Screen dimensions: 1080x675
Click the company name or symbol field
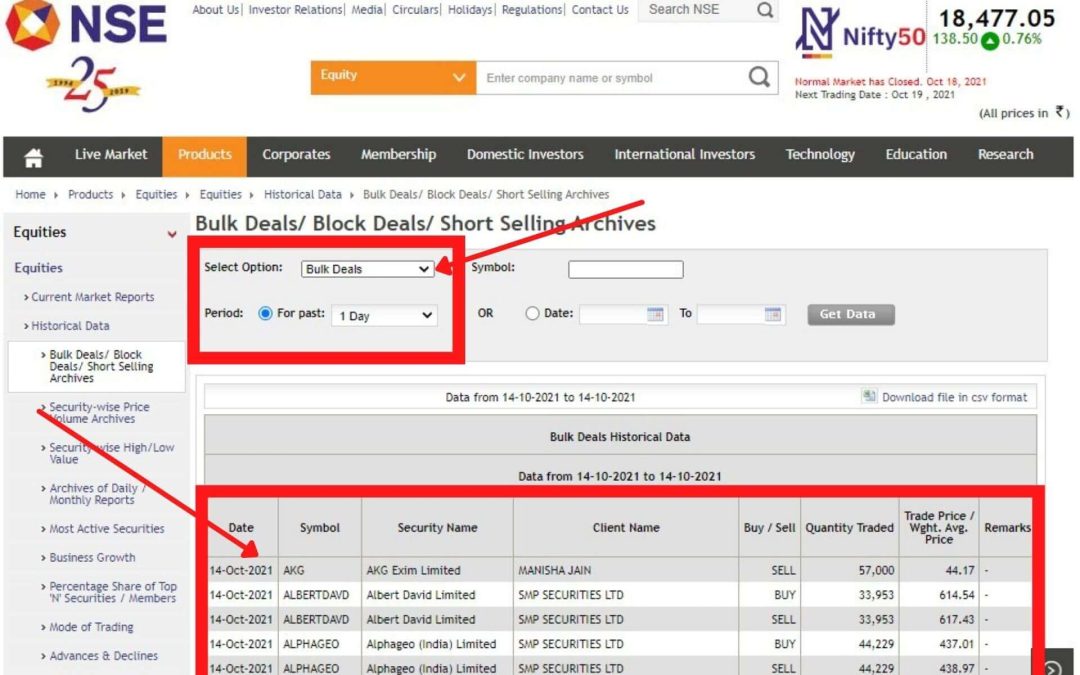612,78
